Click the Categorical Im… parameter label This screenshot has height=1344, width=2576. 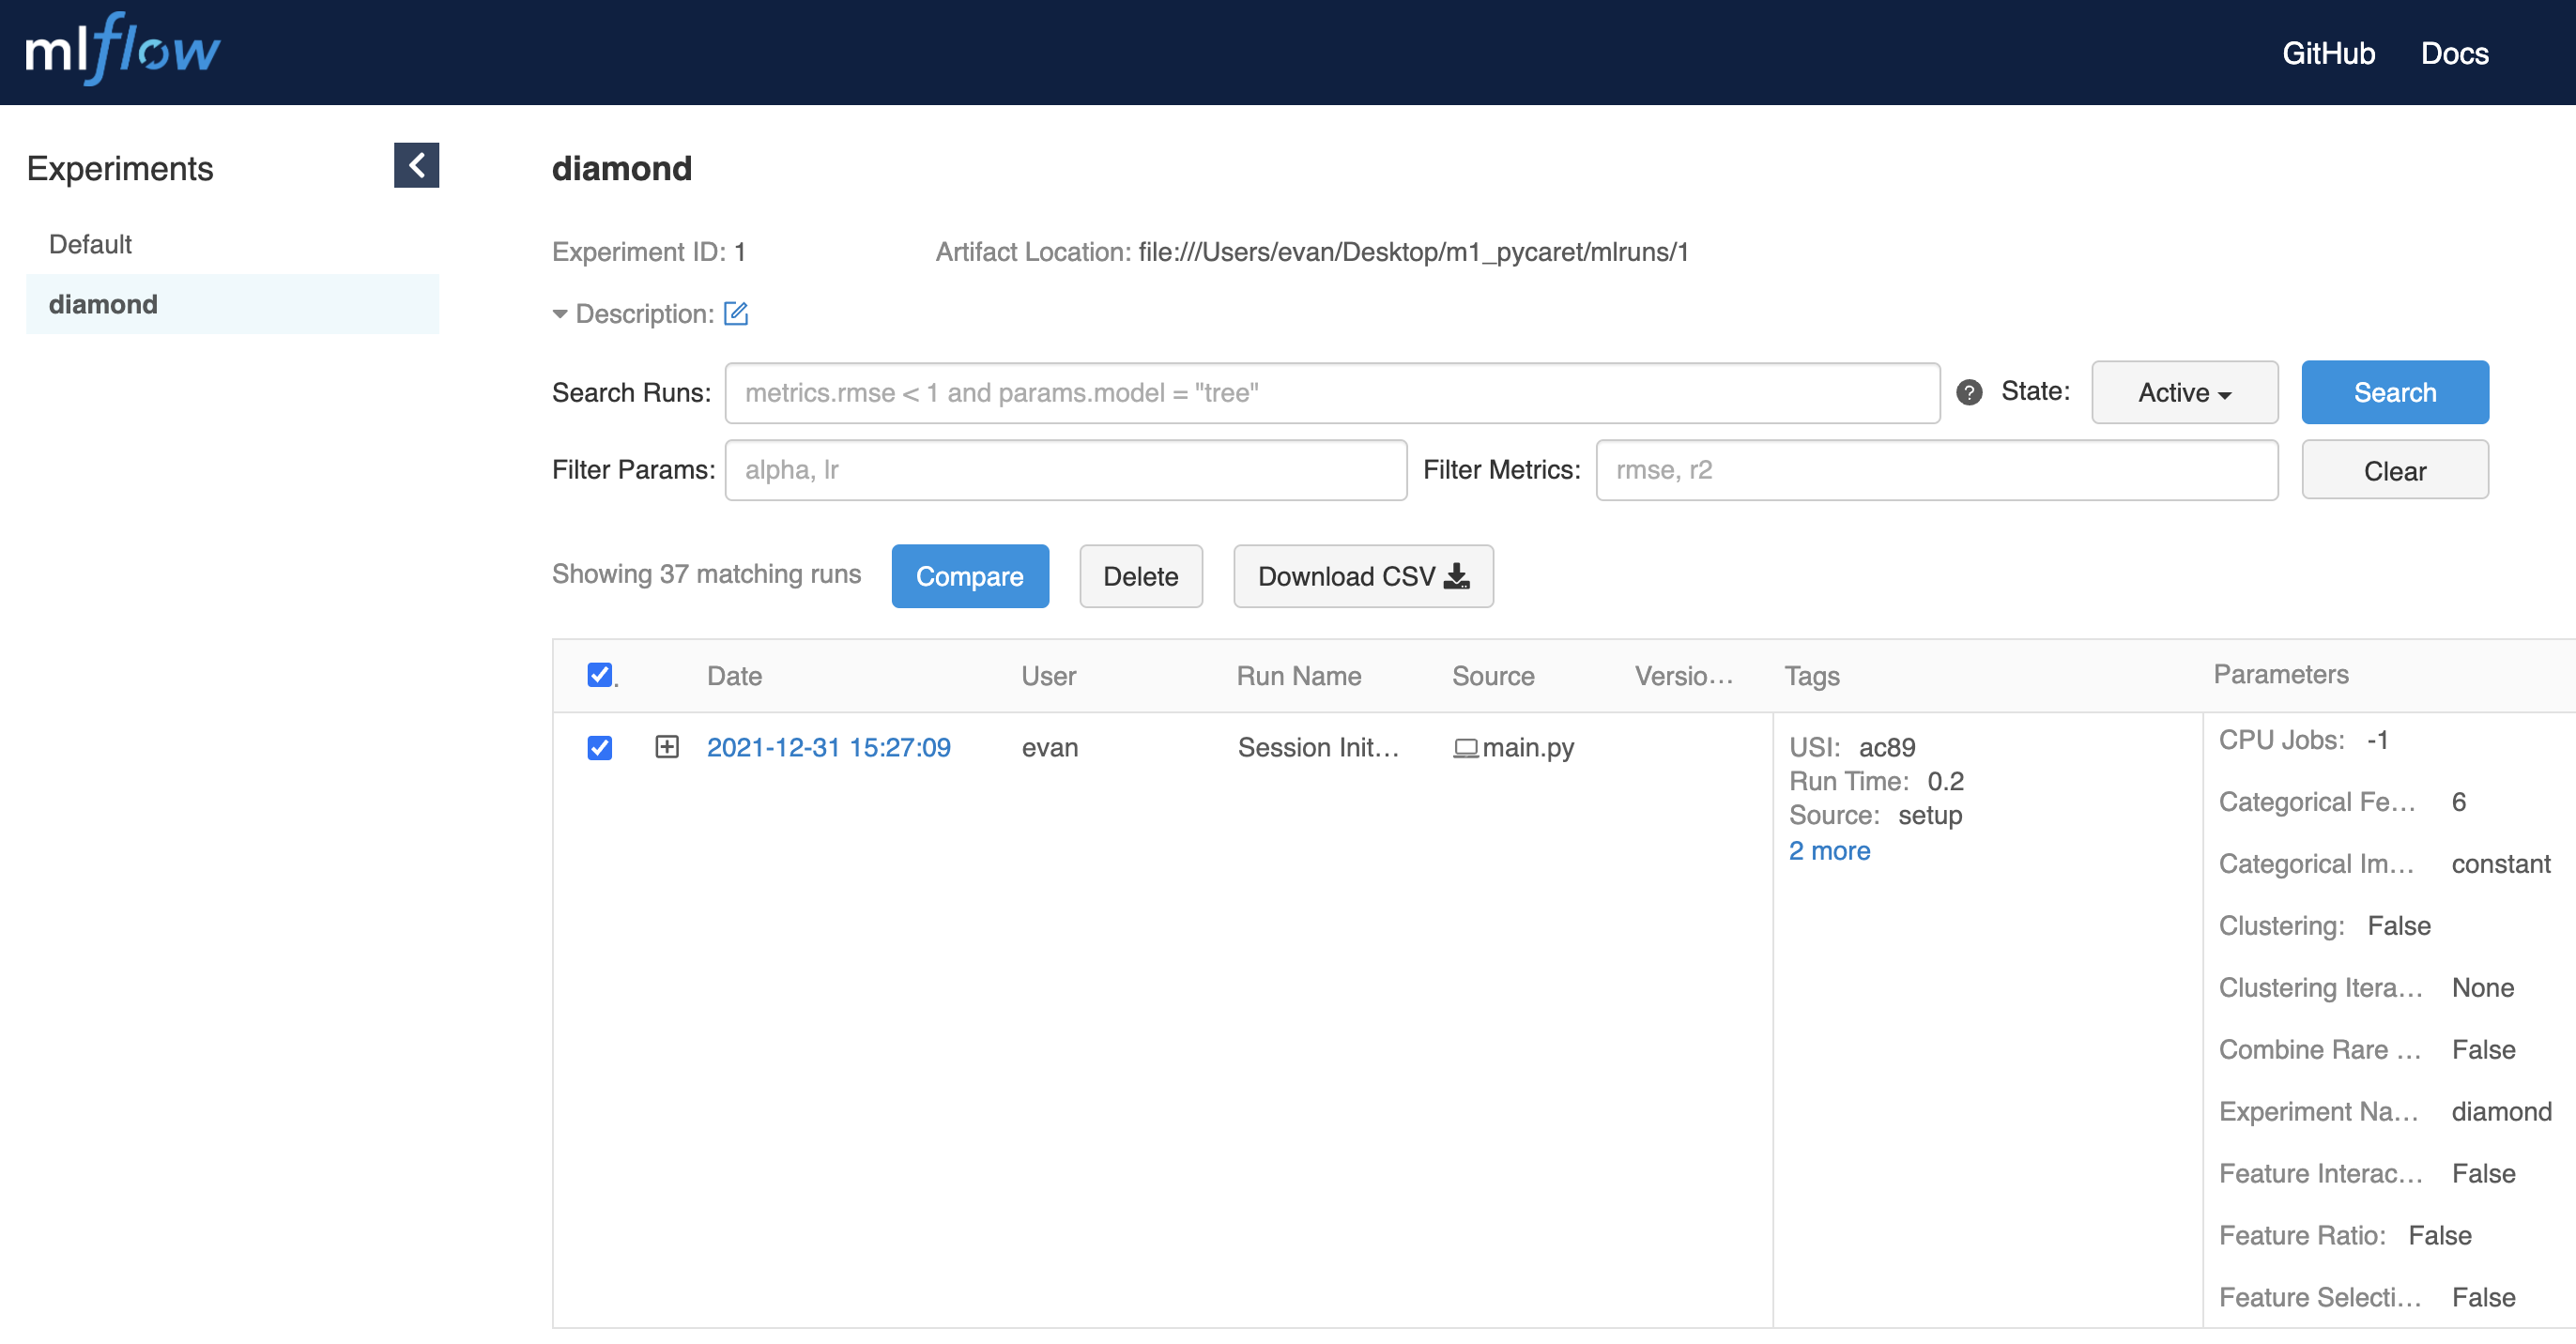[2316, 863]
